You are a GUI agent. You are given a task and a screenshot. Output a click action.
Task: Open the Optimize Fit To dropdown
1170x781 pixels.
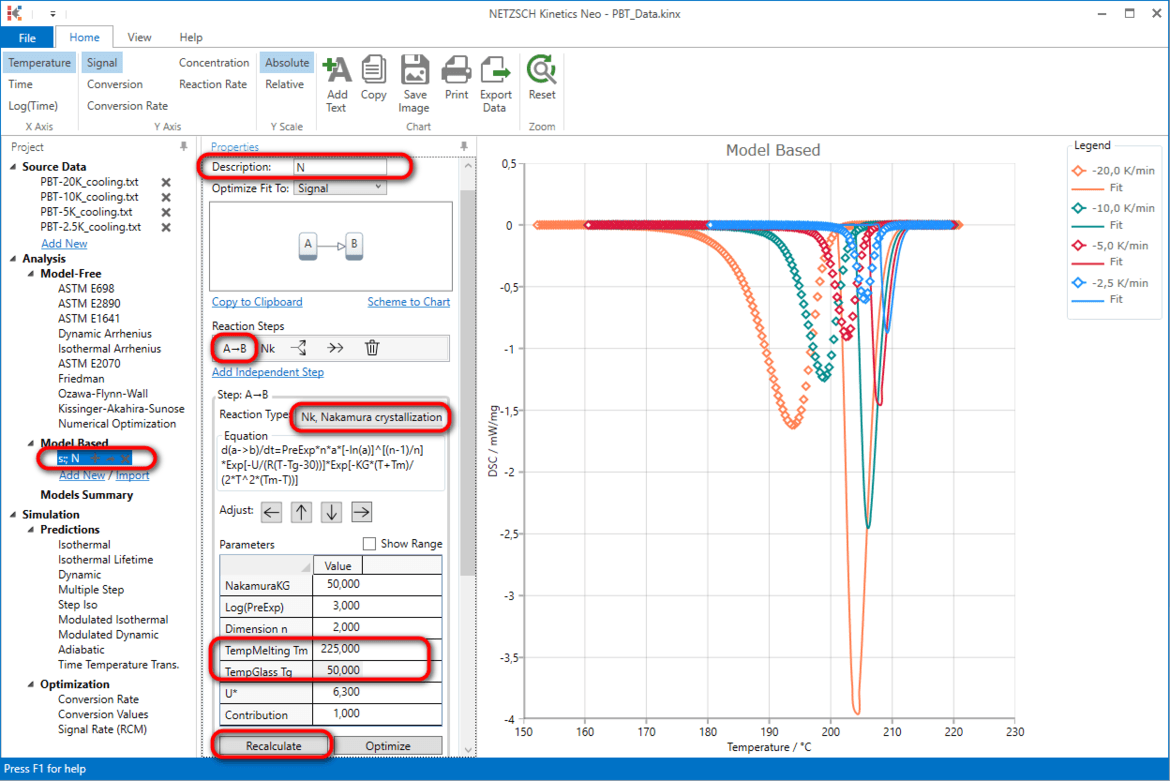tap(340, 188)
